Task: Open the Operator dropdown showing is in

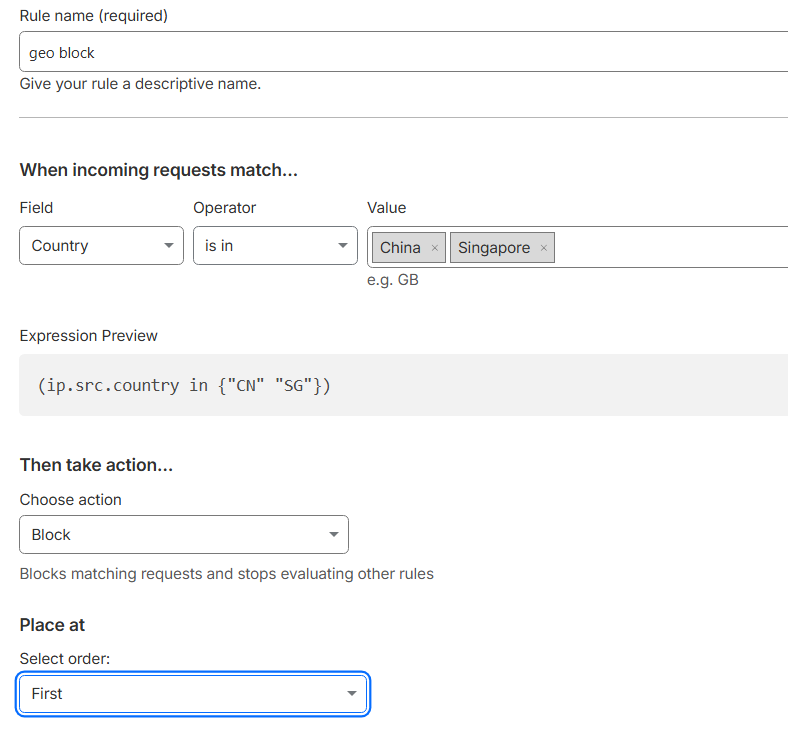Action: [x=275, y=246]
